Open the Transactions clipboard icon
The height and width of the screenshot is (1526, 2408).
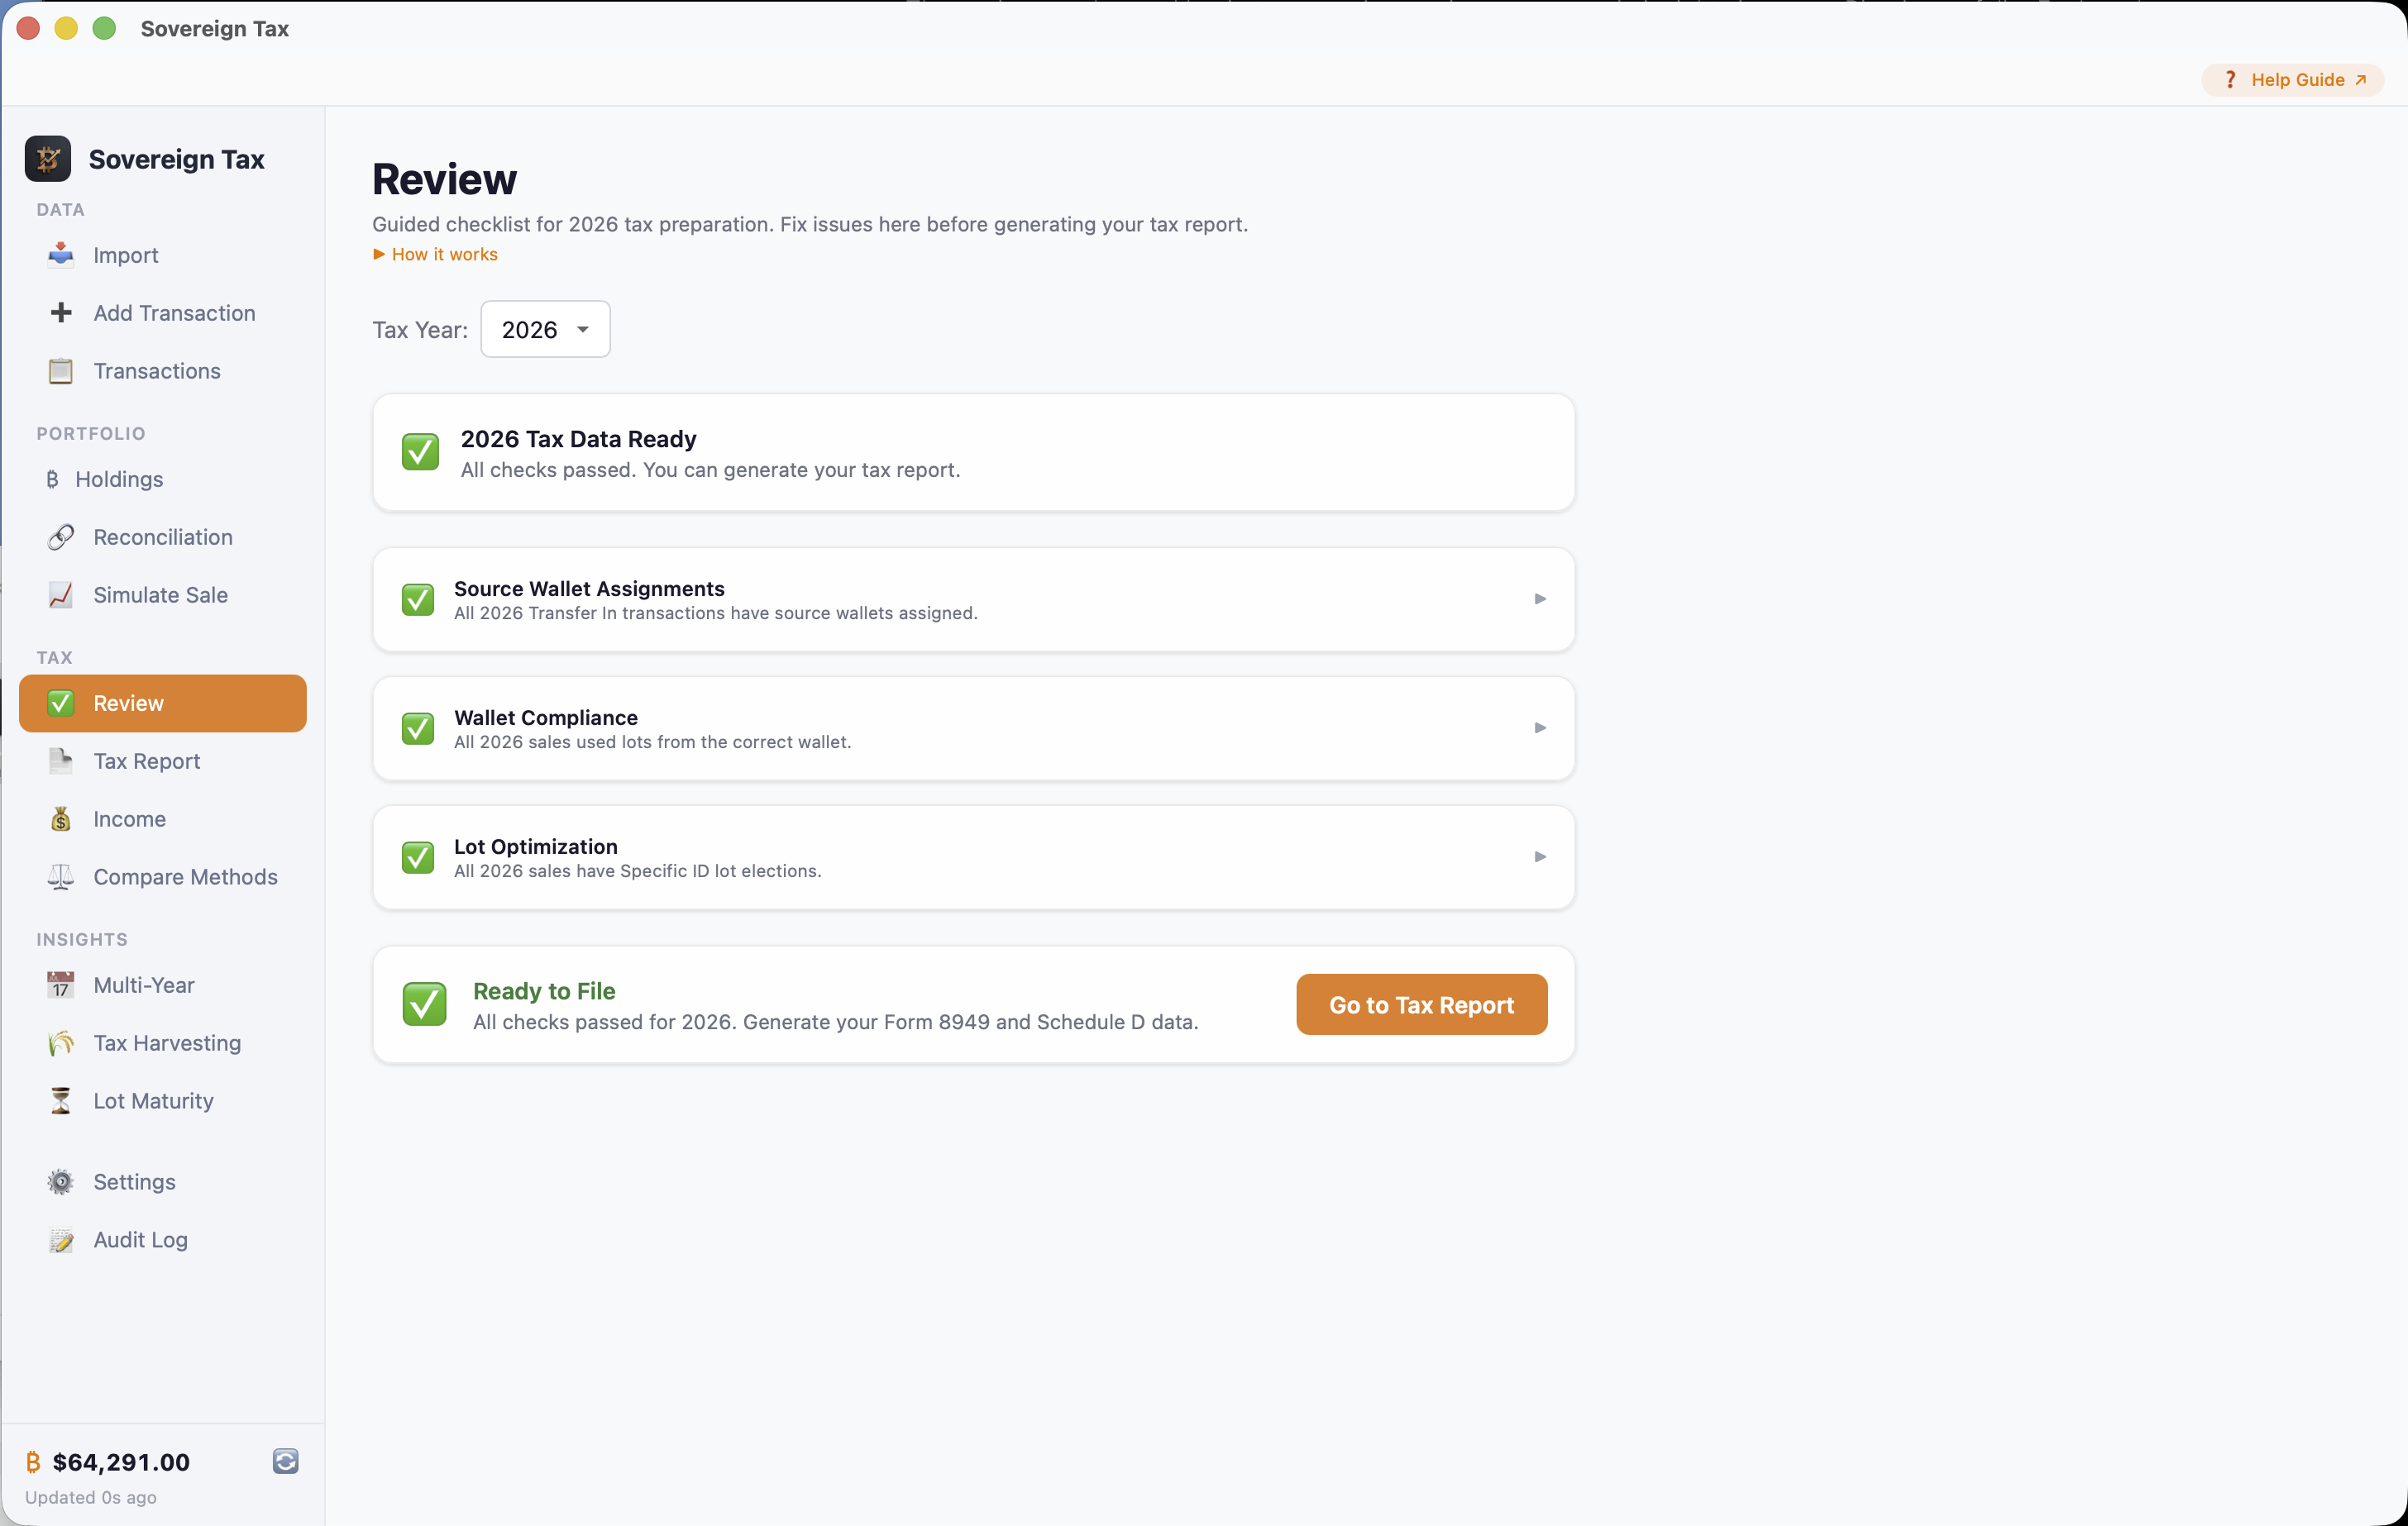click(60, 370)
